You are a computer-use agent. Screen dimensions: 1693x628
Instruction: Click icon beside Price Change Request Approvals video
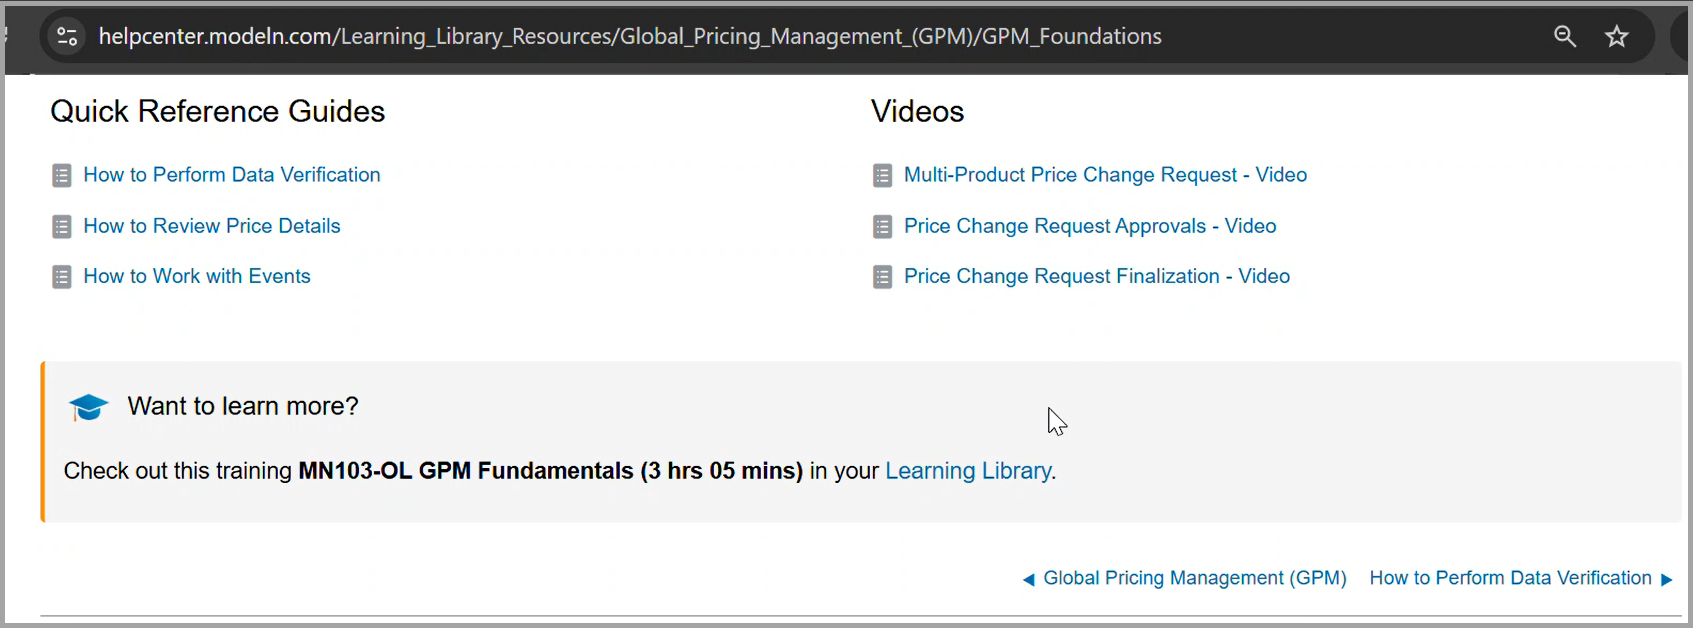[x=882, y=227]
